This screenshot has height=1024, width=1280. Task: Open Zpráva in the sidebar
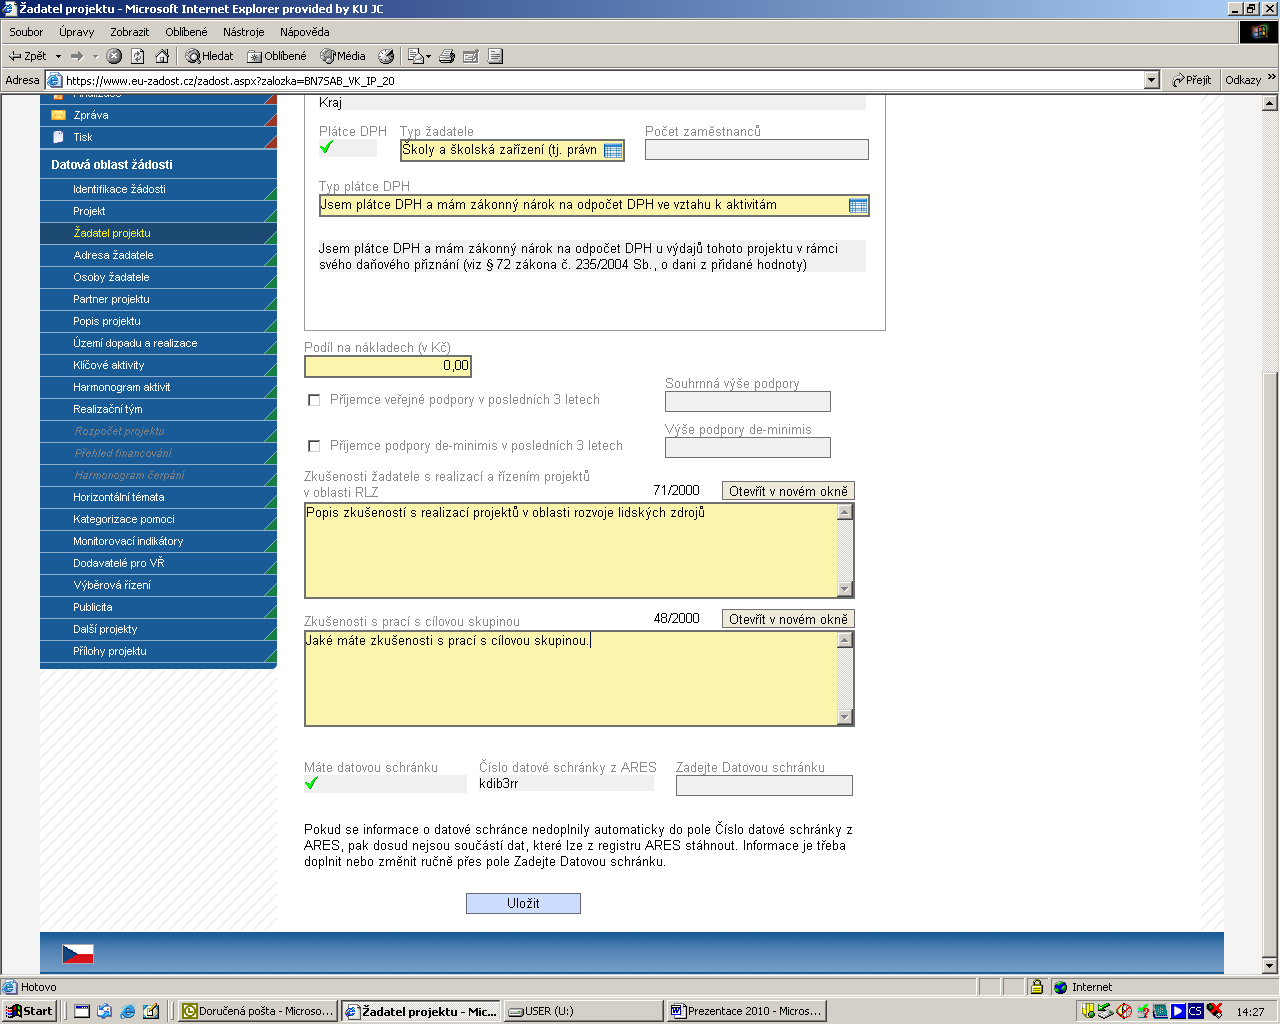coord(158,115)
